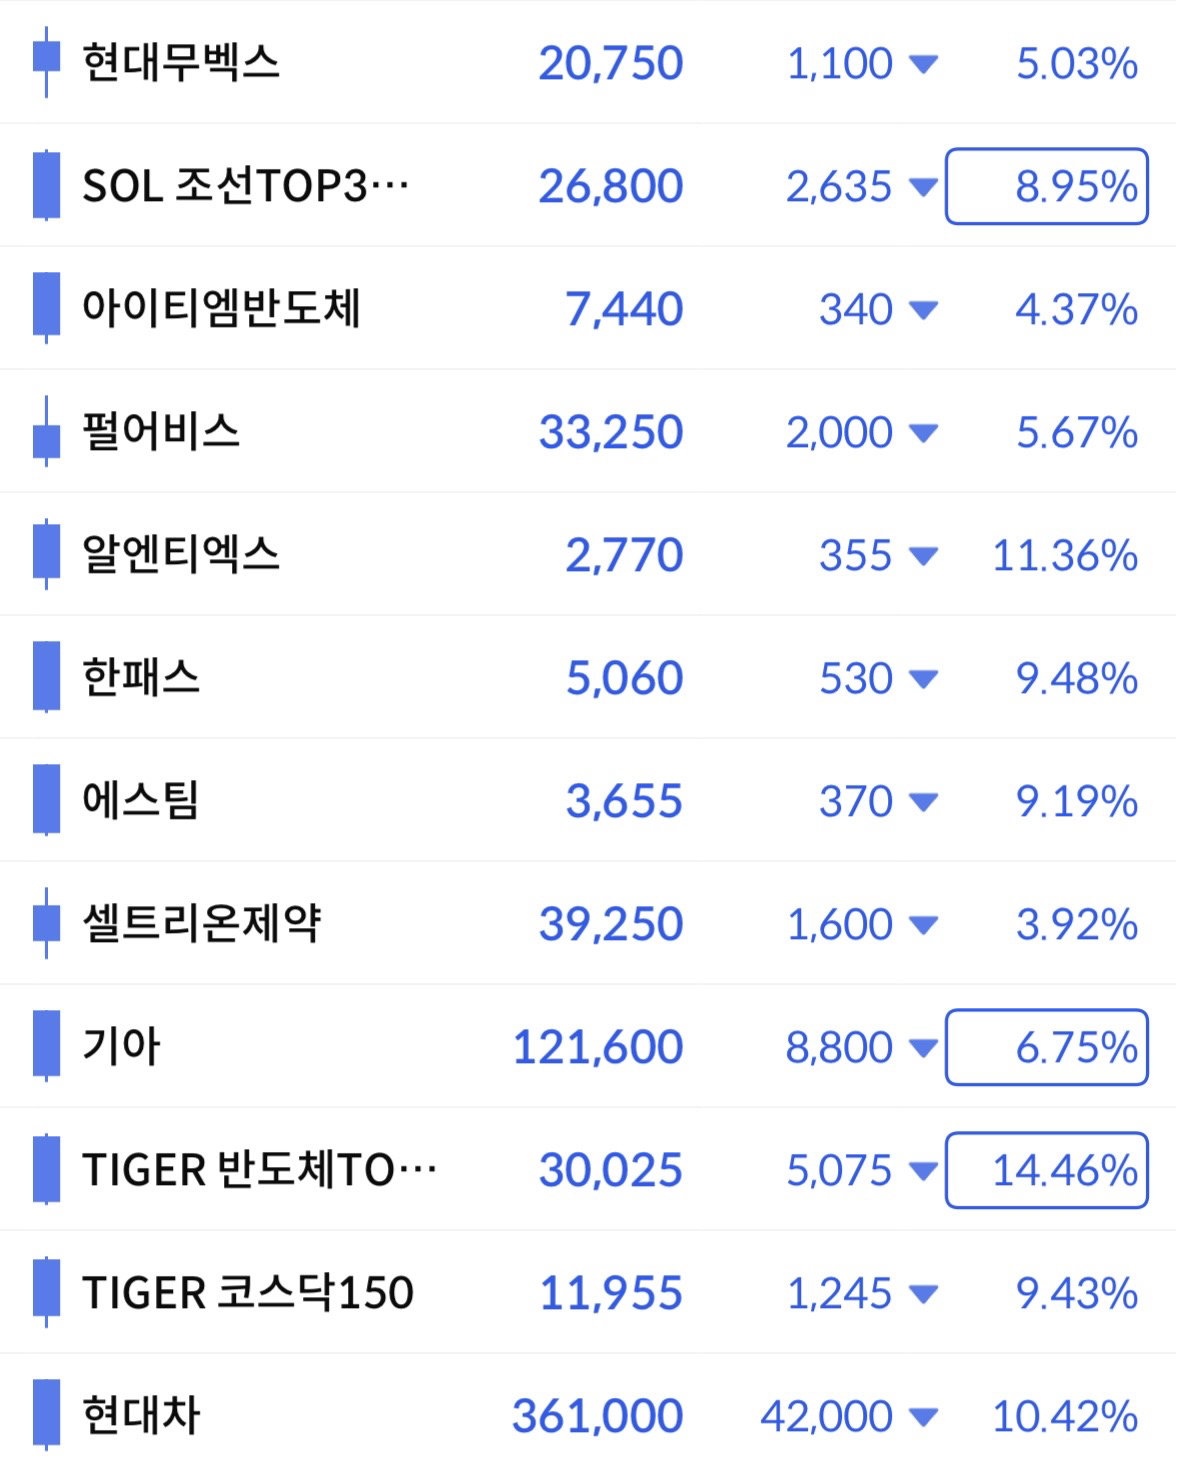
Task: Click the 현대차 price 361,000
Action: [597, 1416]
